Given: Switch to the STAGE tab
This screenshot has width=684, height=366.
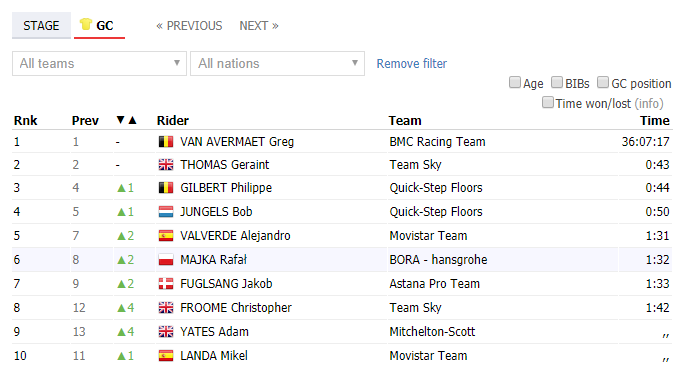Looking at the screenshot, I should click(41, 26).
